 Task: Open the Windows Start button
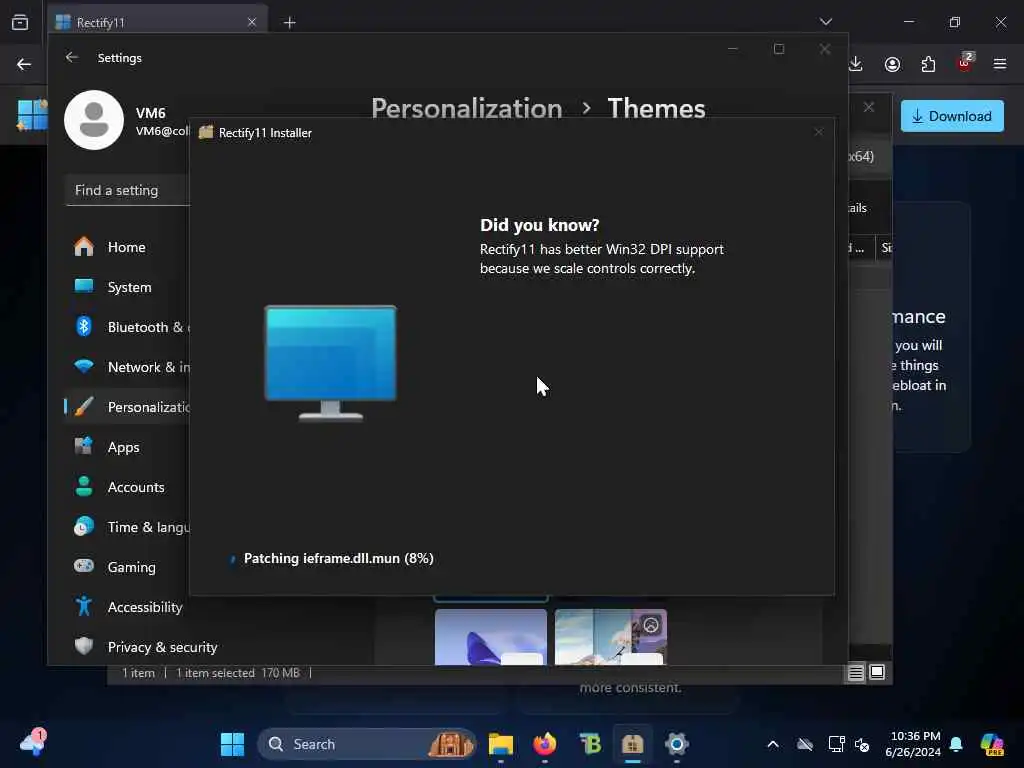coord(232,744)
